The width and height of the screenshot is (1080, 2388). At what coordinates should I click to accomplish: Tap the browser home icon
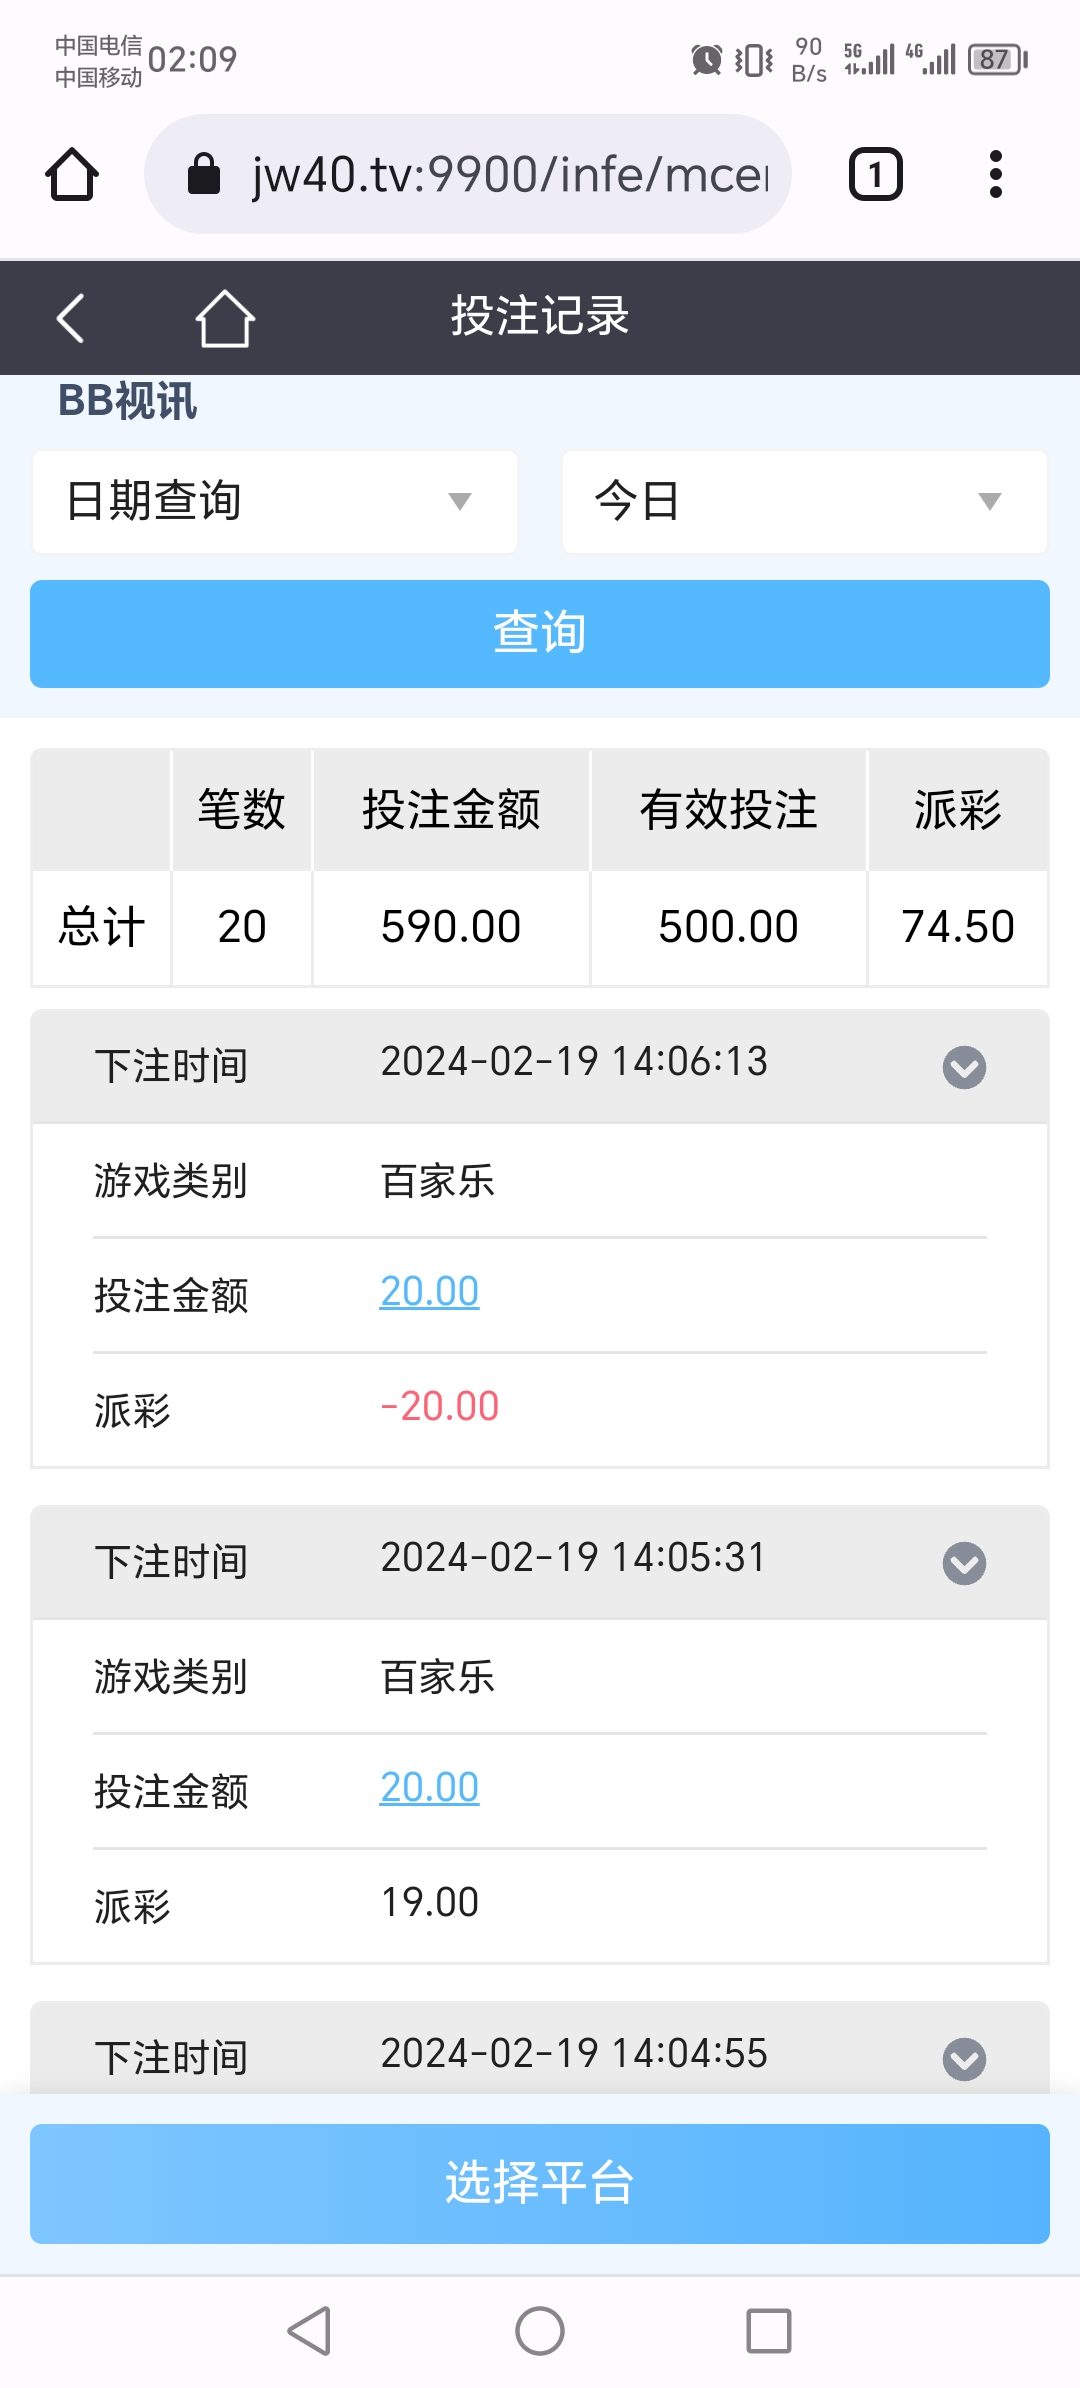72,174
